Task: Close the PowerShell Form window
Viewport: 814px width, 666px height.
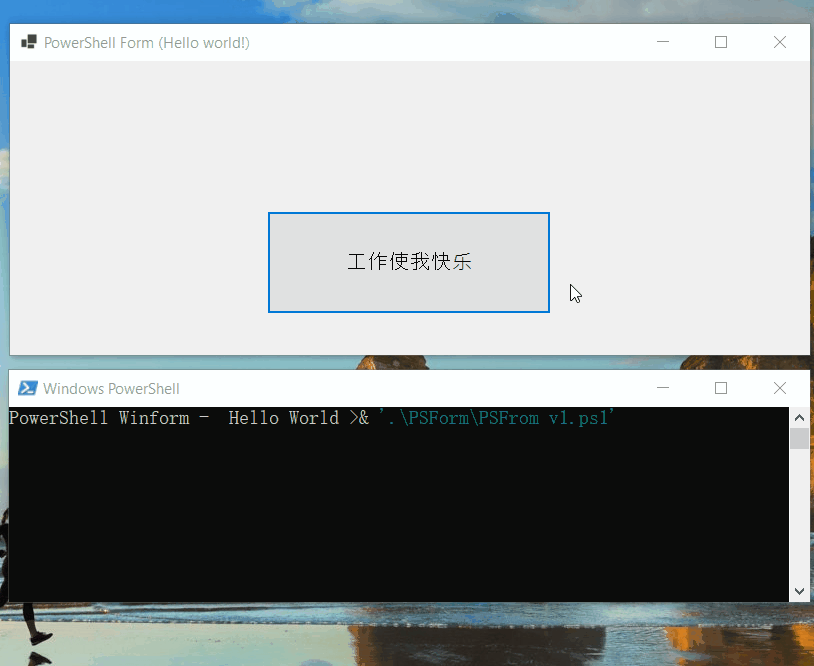Action: pyautogui.click(x=779, y=42)
